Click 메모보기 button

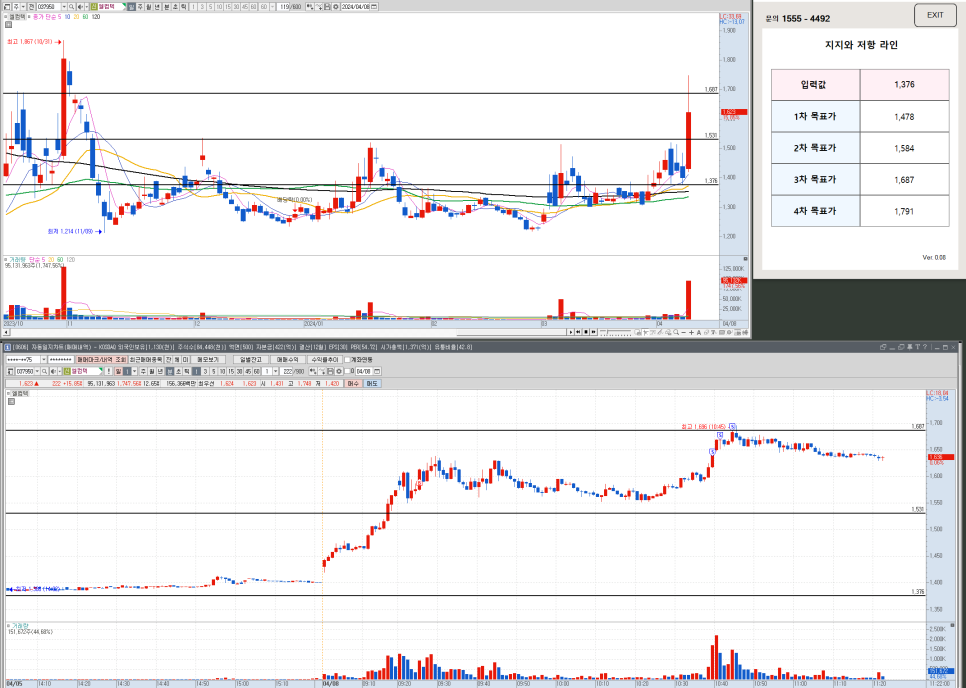(x=208, y=360)
